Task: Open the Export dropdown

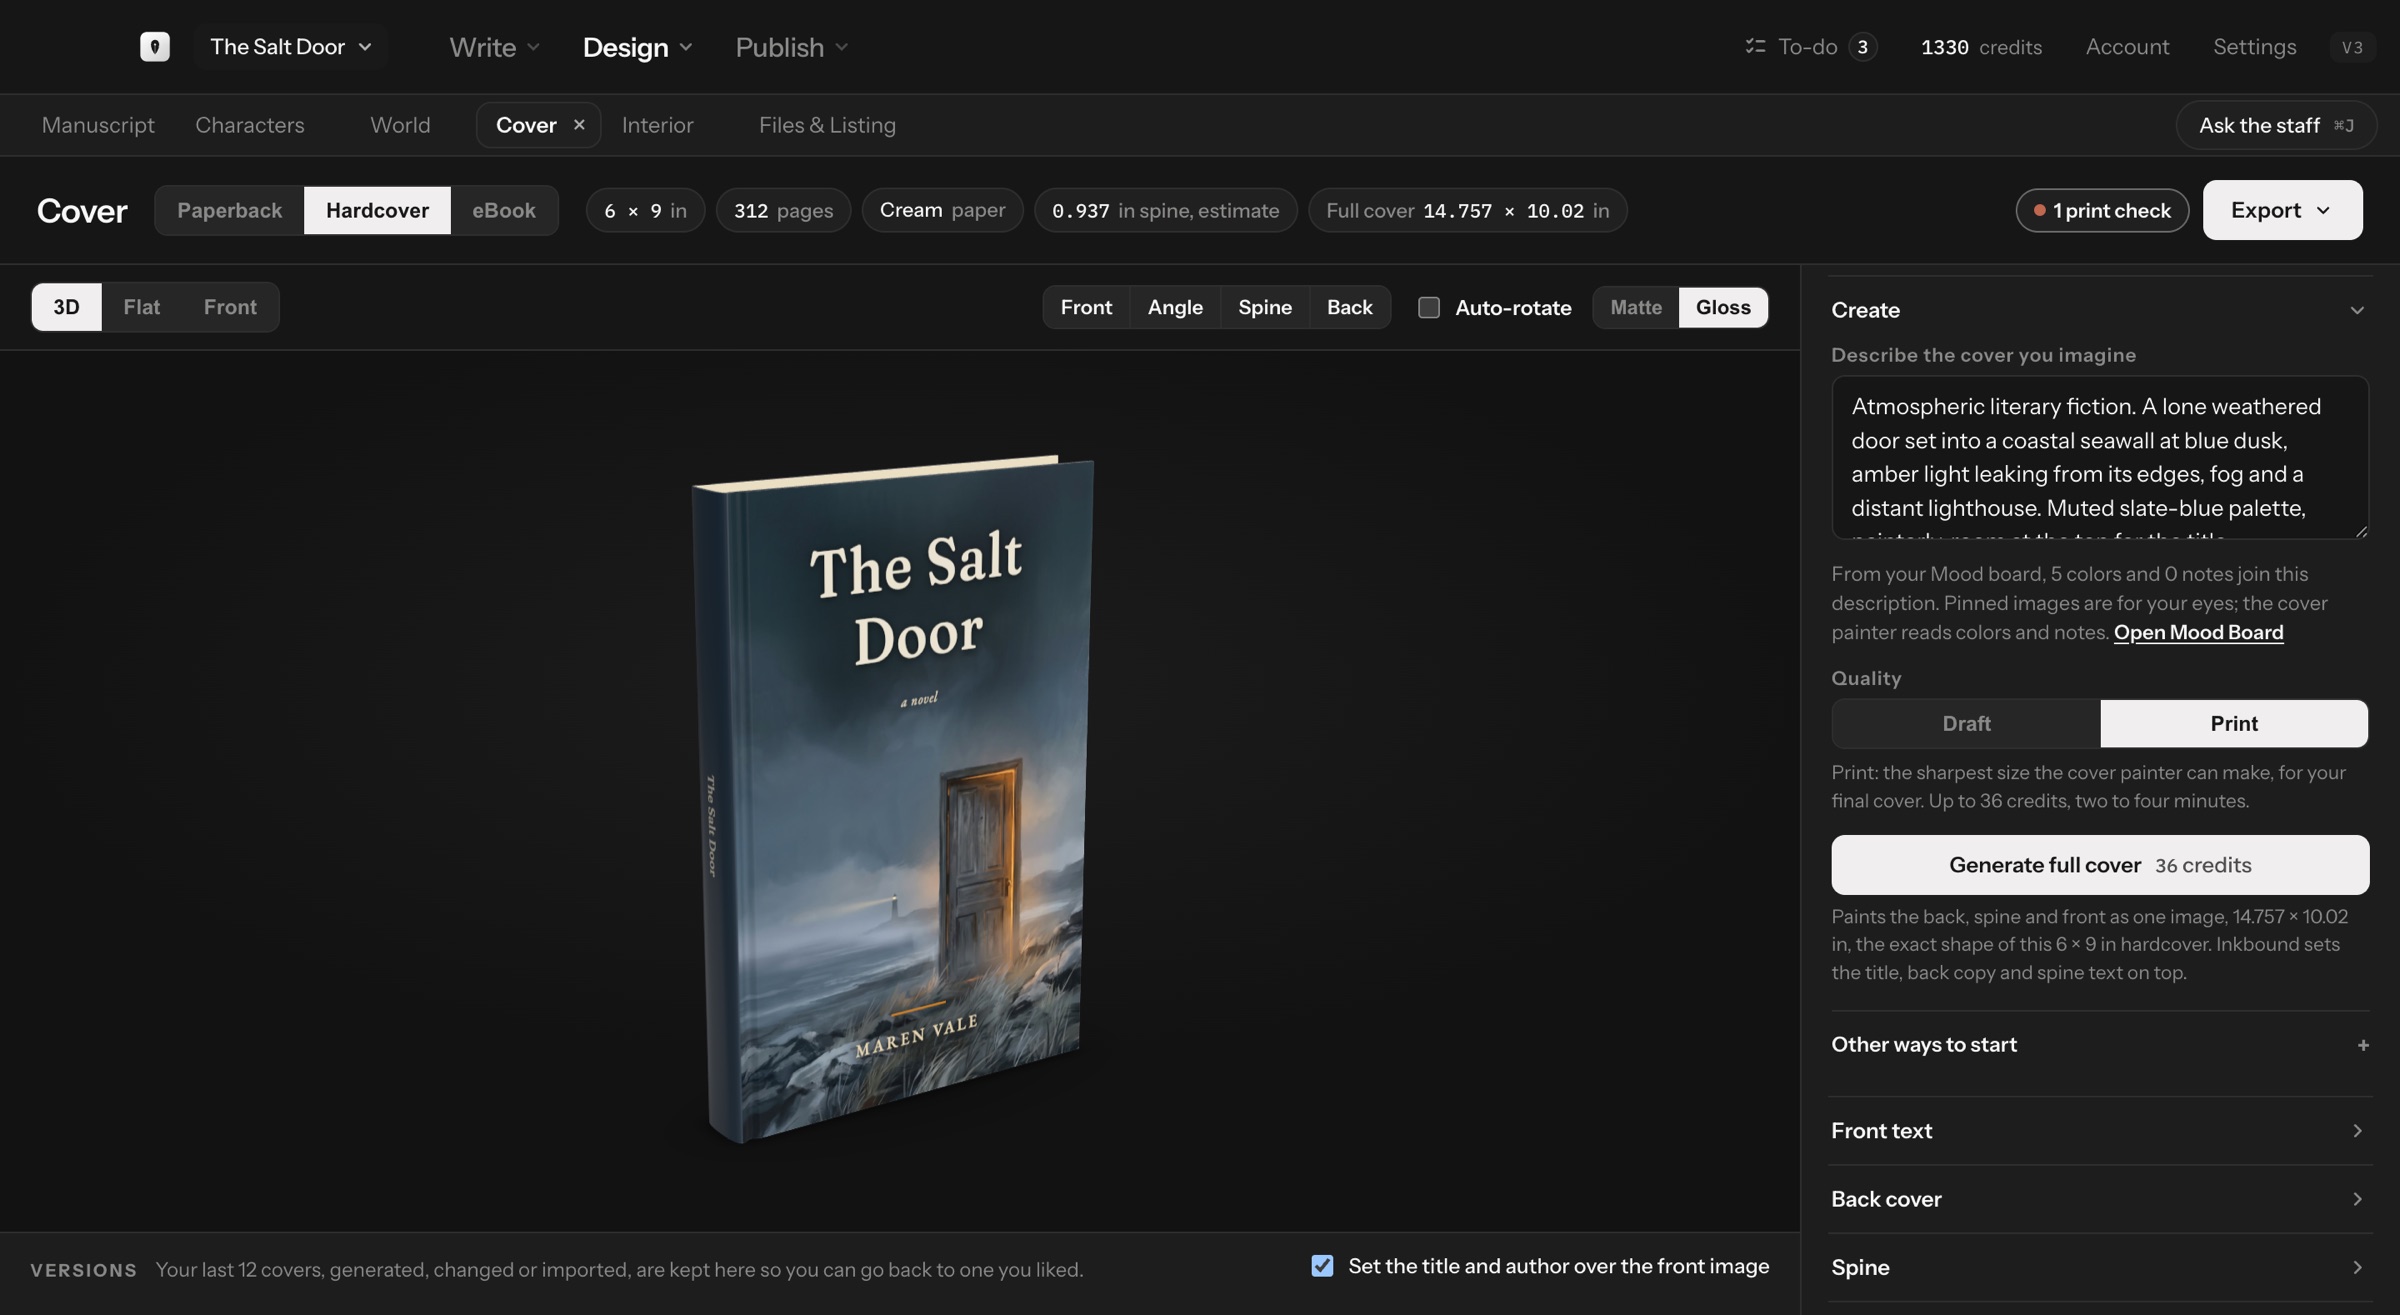Action: click(2282, 210)
